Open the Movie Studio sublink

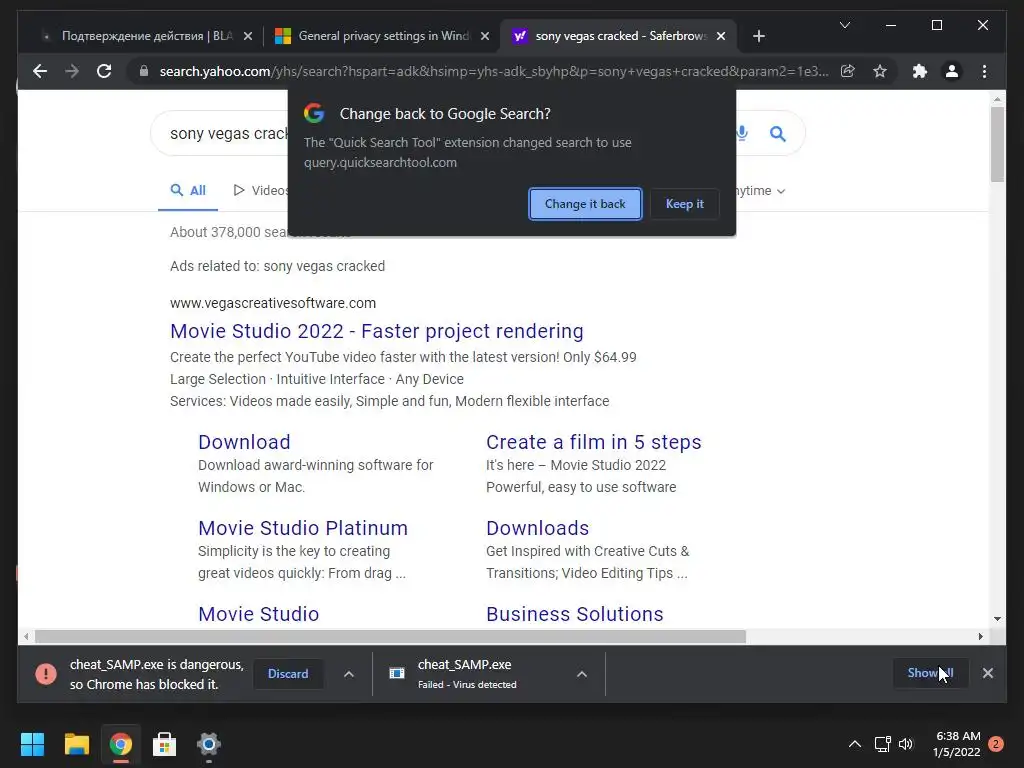pos(259,615)
